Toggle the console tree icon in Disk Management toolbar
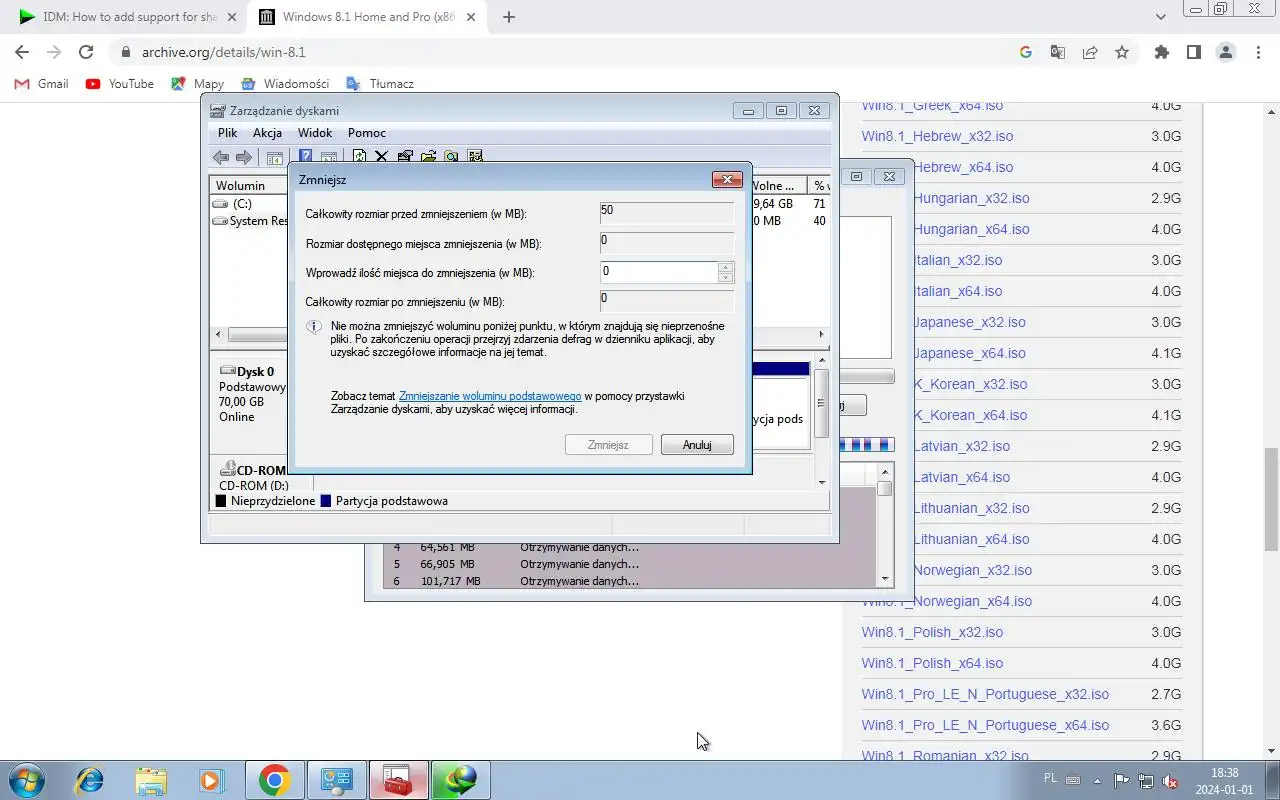Screen dimensions: 1280x800 [274, 157]
